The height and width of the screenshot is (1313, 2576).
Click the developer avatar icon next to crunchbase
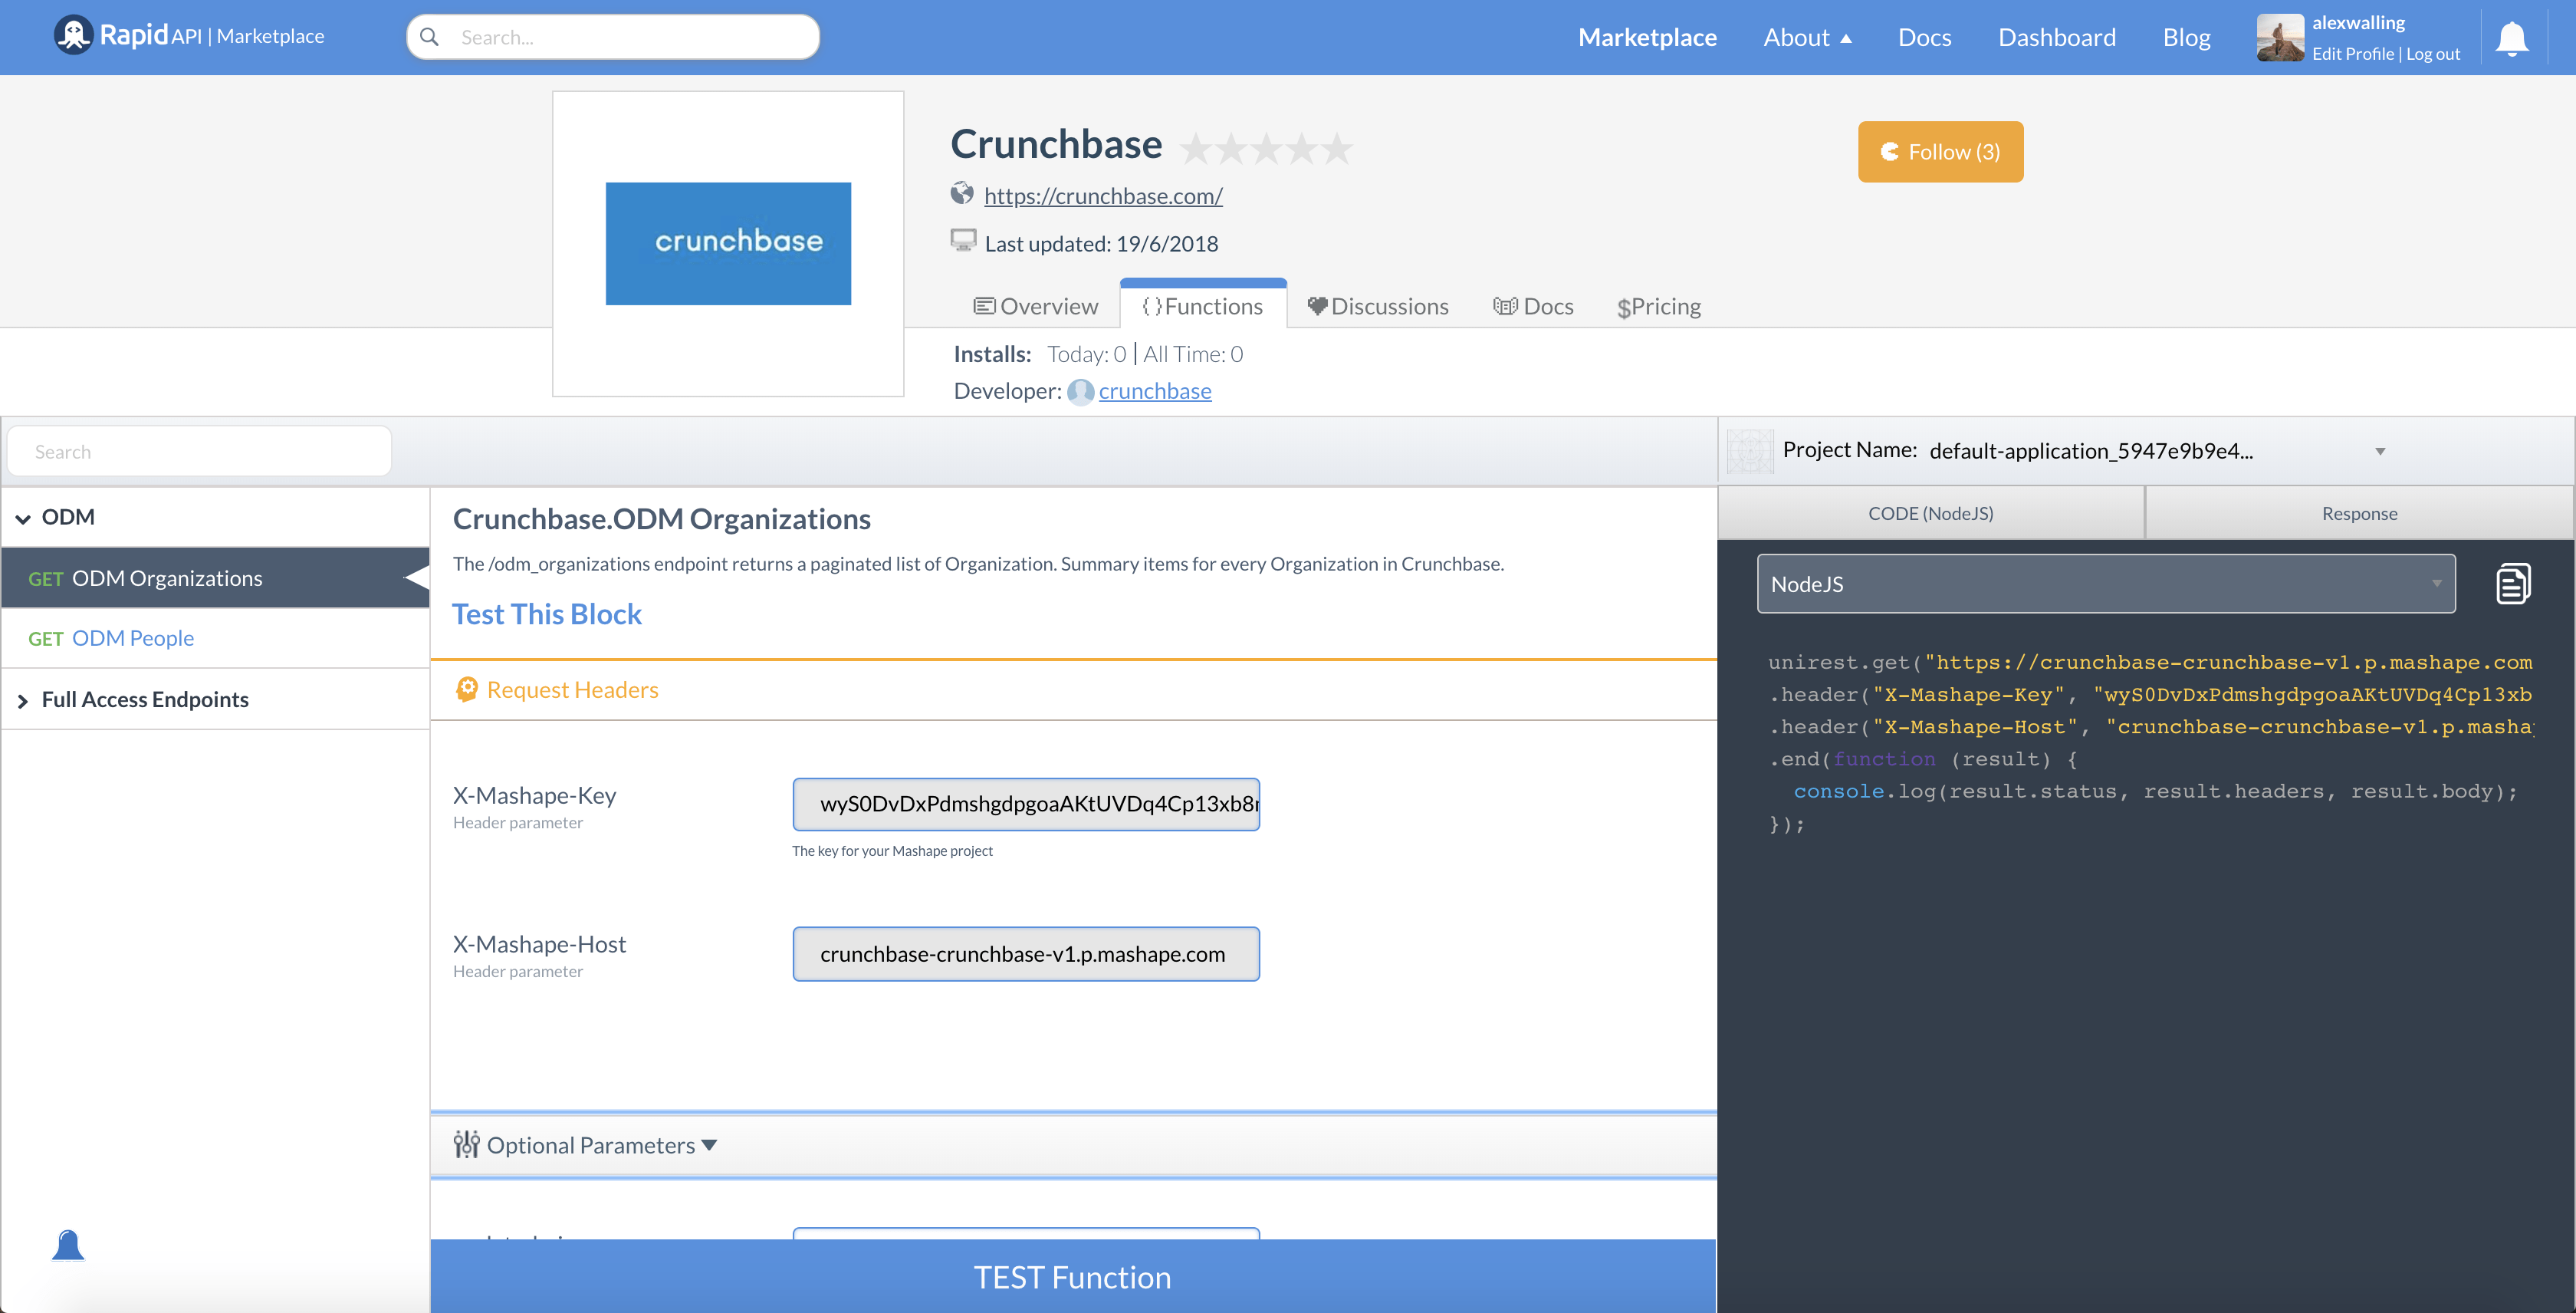coord(1080,392)
